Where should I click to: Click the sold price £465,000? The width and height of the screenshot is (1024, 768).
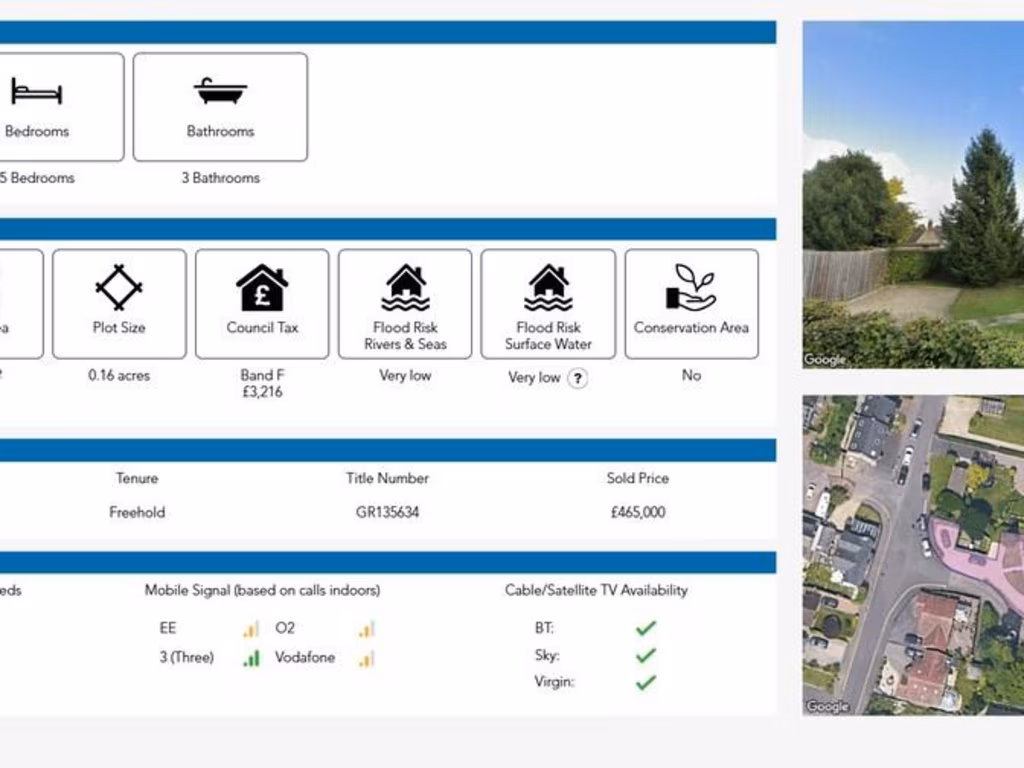point(637,512)
